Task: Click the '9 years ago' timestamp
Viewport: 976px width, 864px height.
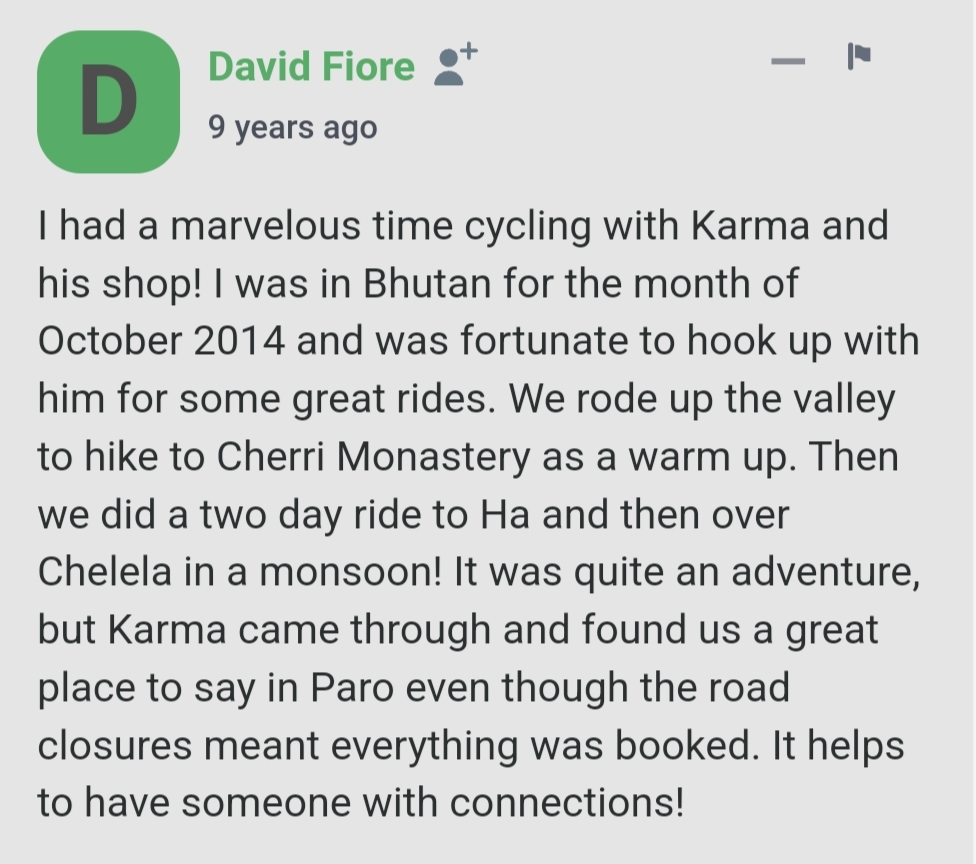Action: 293,128
